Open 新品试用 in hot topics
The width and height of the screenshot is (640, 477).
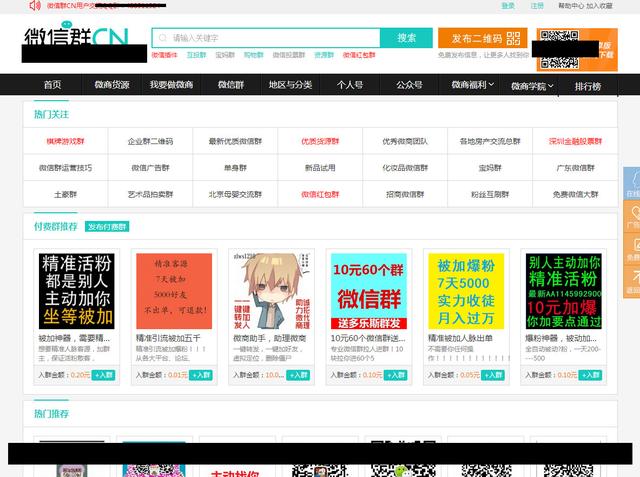tap(320, 168)
